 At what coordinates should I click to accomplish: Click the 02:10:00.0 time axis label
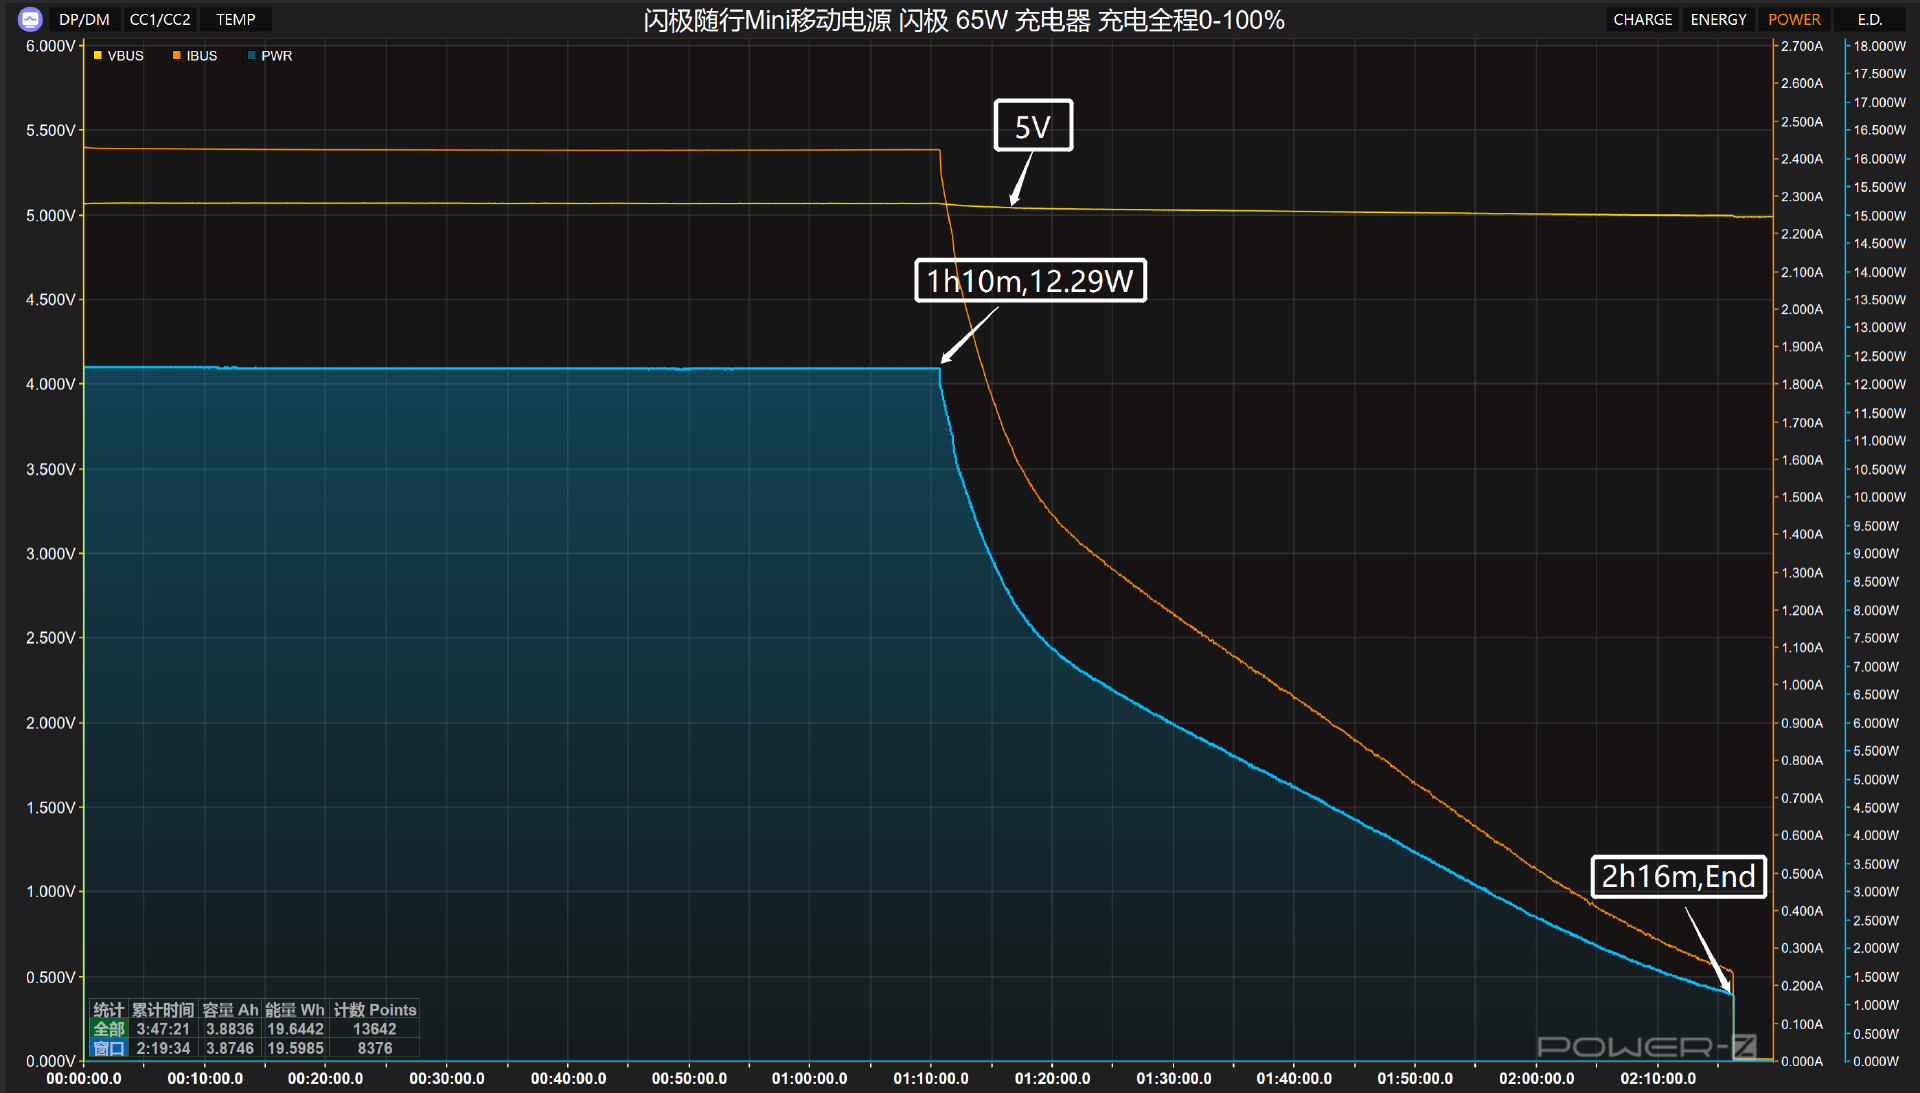click(1658, 1078)
